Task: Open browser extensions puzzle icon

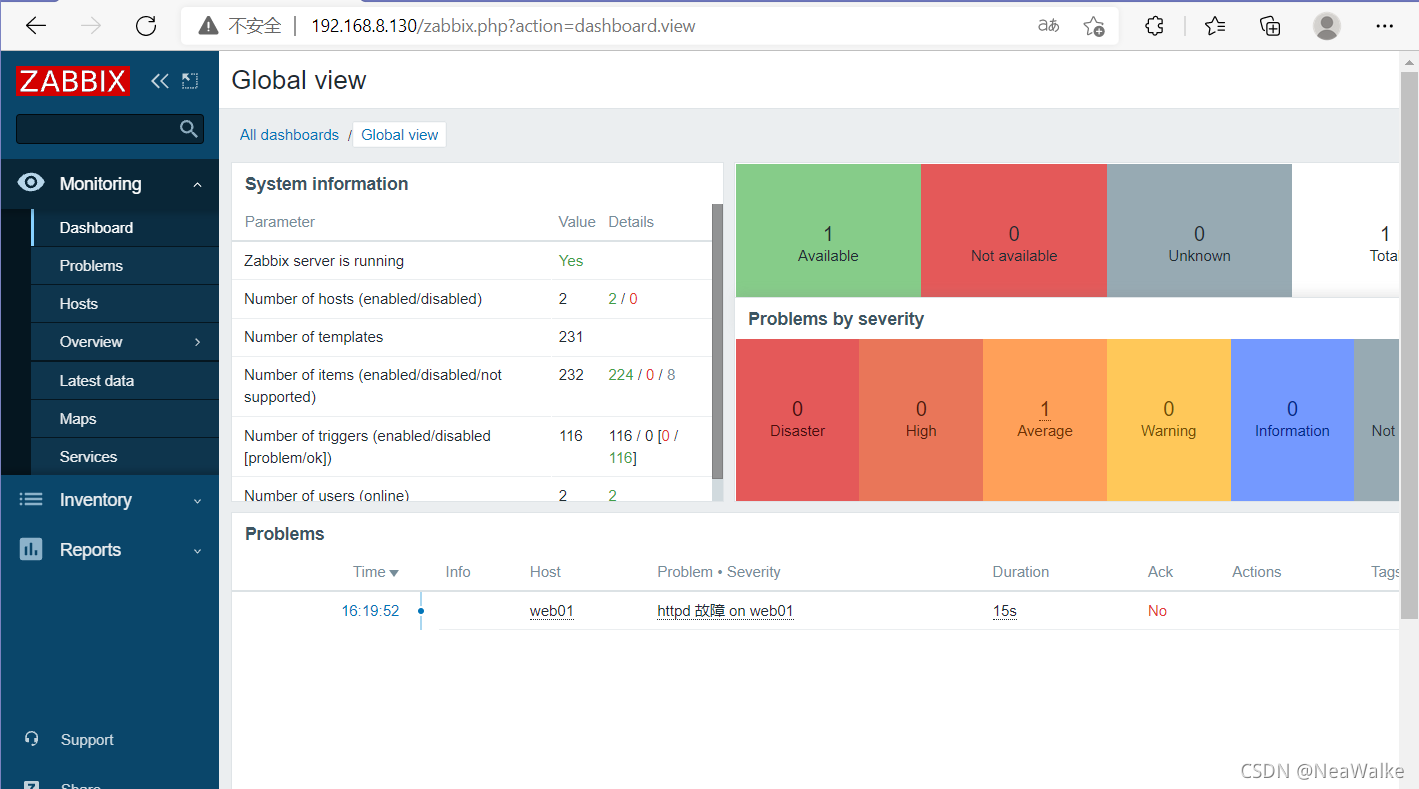Action: 1154,26
